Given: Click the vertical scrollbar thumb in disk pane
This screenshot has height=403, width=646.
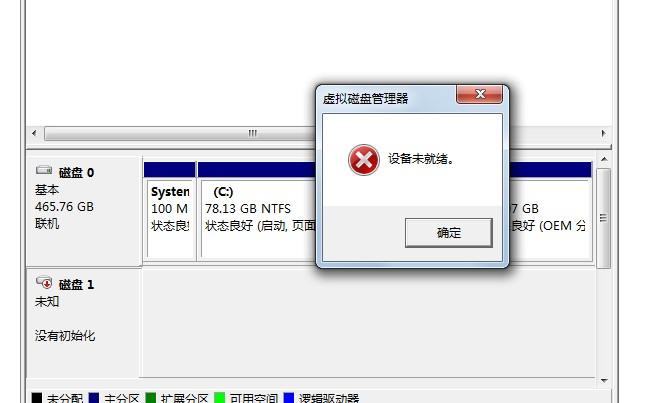Looking at the screenshot, I should coord(604,218).
